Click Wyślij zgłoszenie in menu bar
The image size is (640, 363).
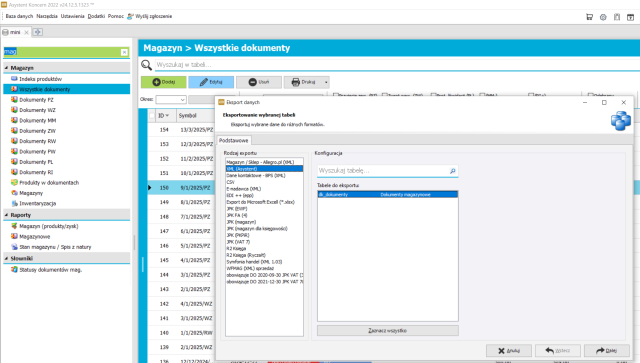(x=149, y=16)
